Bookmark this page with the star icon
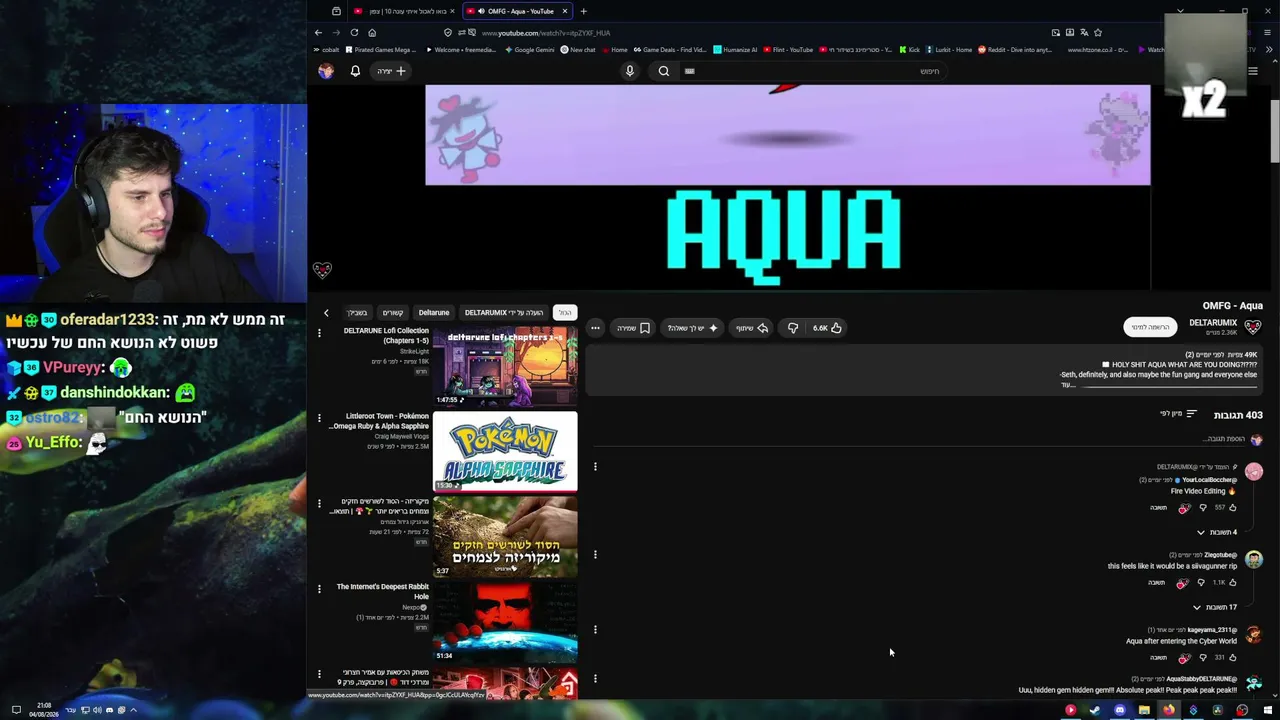 point(1098,32)
